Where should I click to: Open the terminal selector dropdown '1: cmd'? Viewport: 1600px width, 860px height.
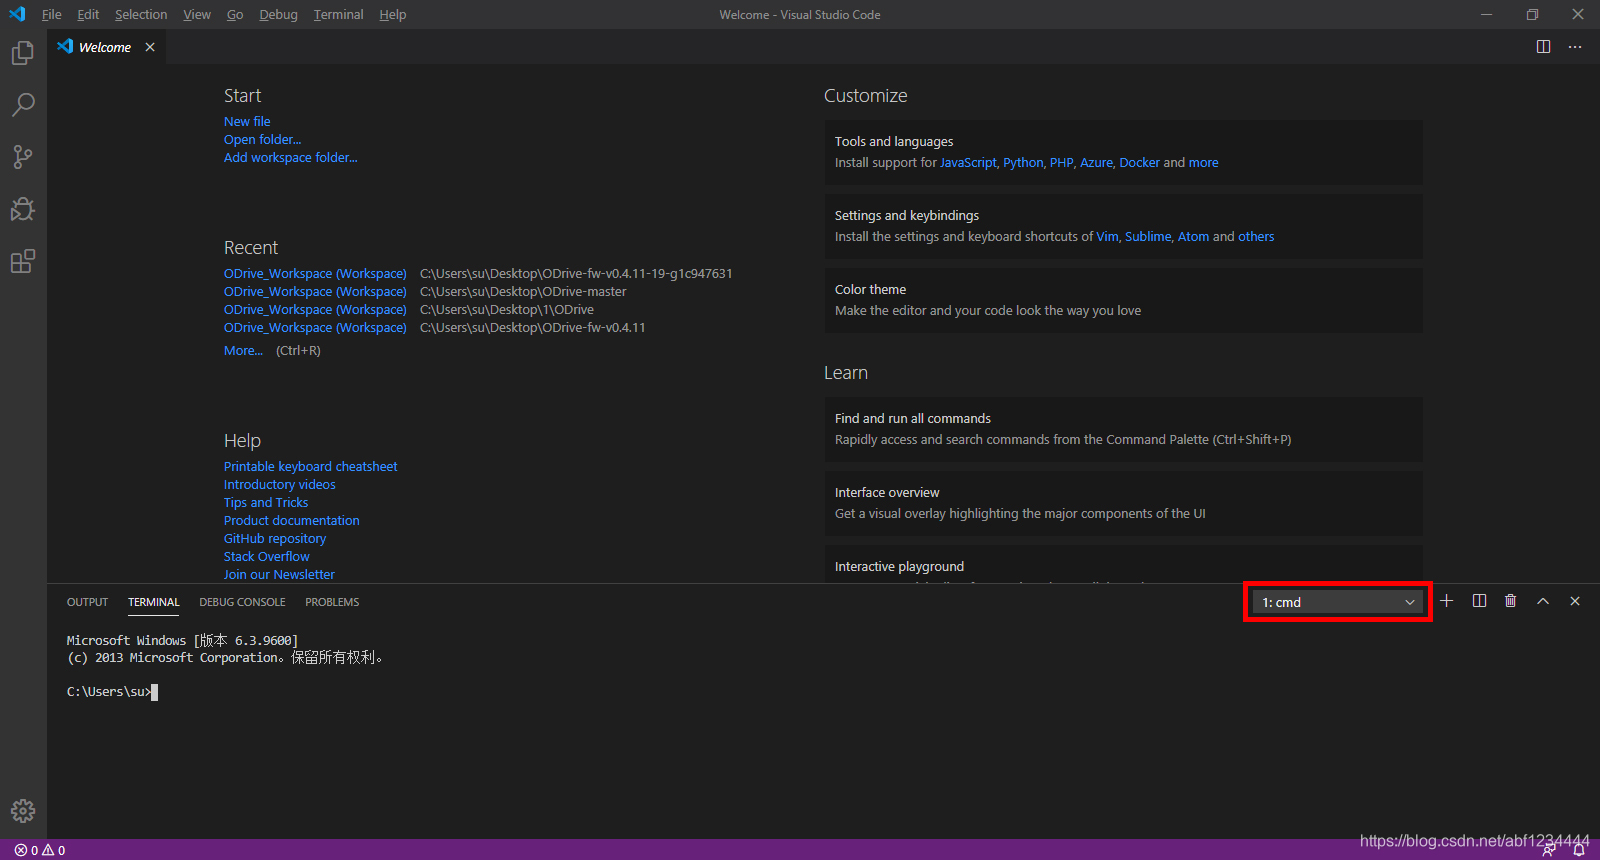point(1337,602)
